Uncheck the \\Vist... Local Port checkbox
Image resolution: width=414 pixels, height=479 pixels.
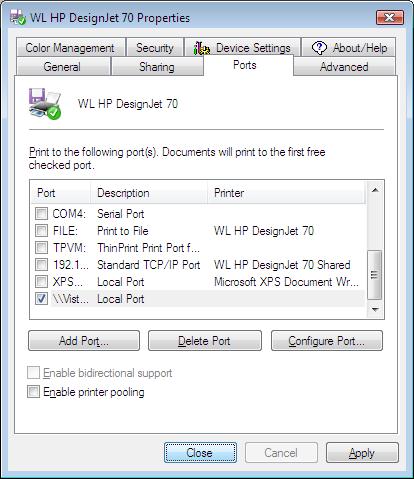pyautogui.click(x=41, y=298)
